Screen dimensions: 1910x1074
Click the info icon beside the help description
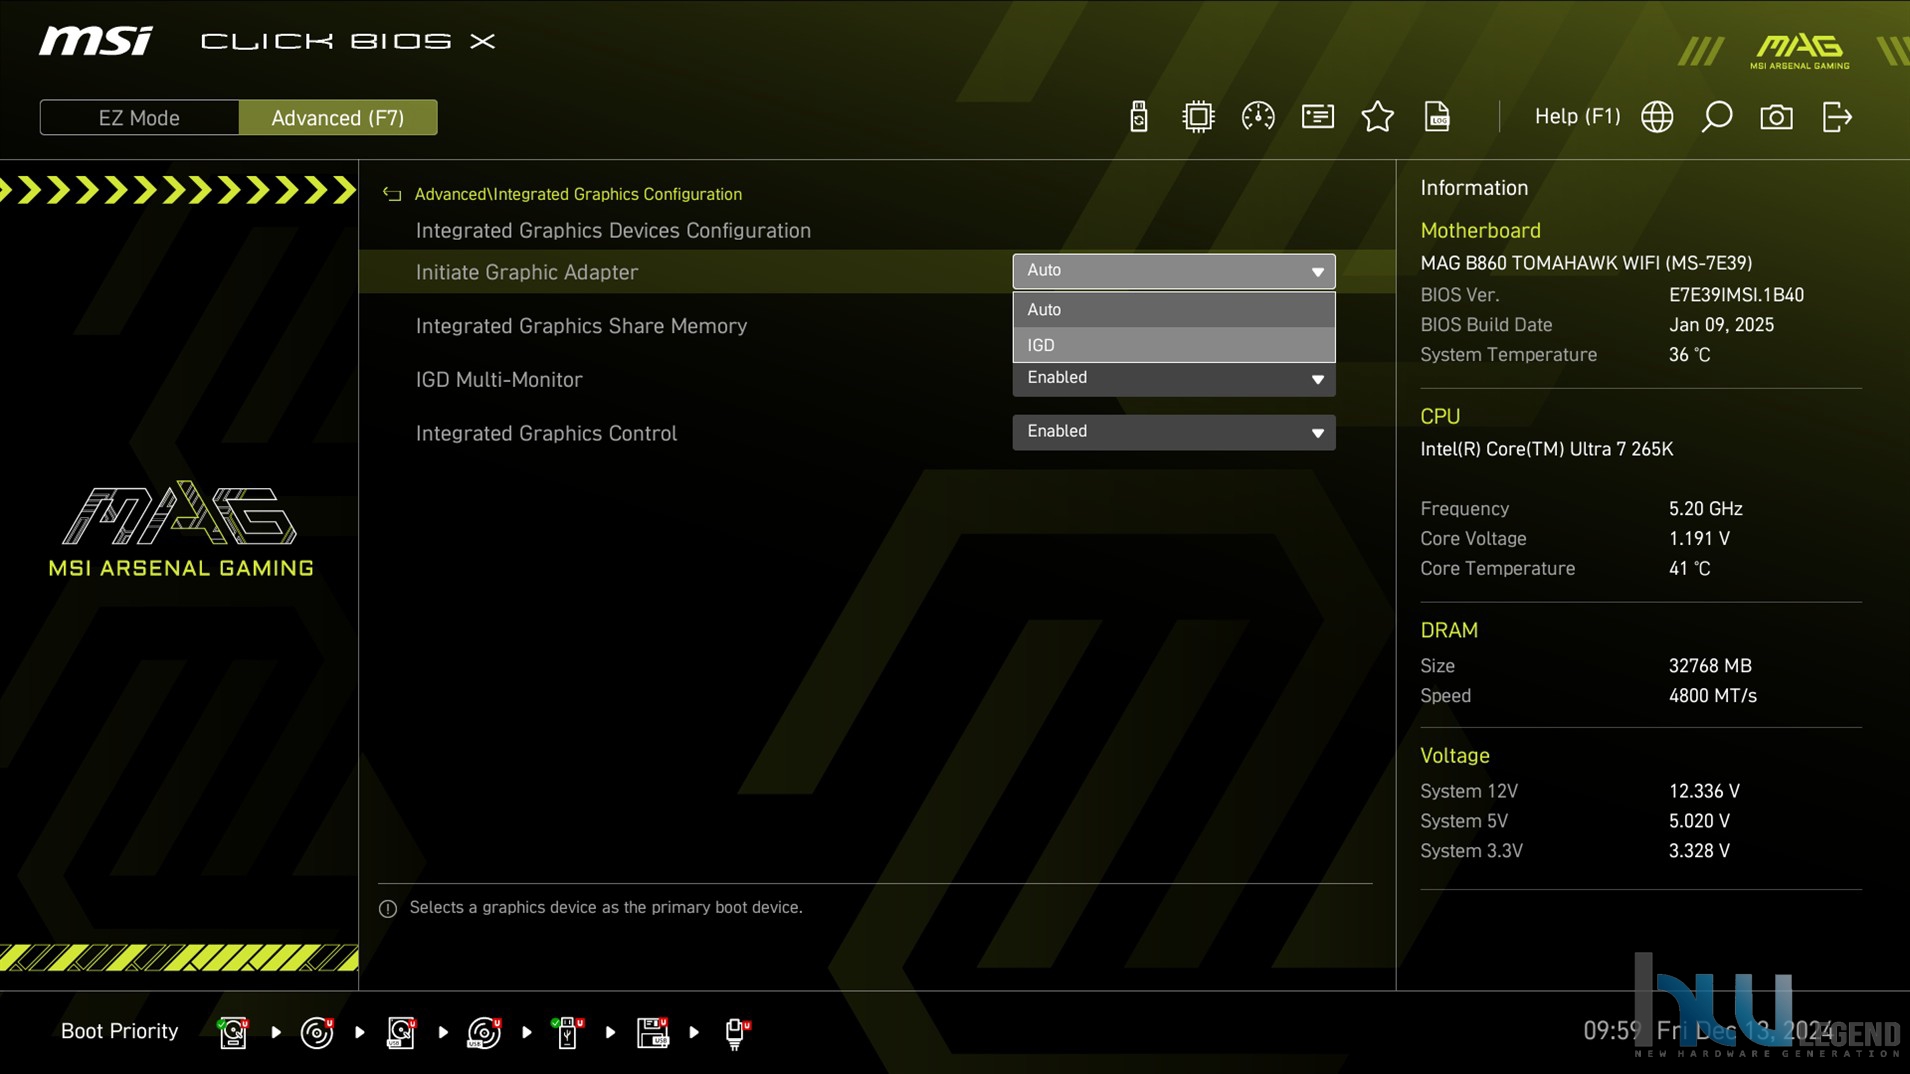click(388, 908)
